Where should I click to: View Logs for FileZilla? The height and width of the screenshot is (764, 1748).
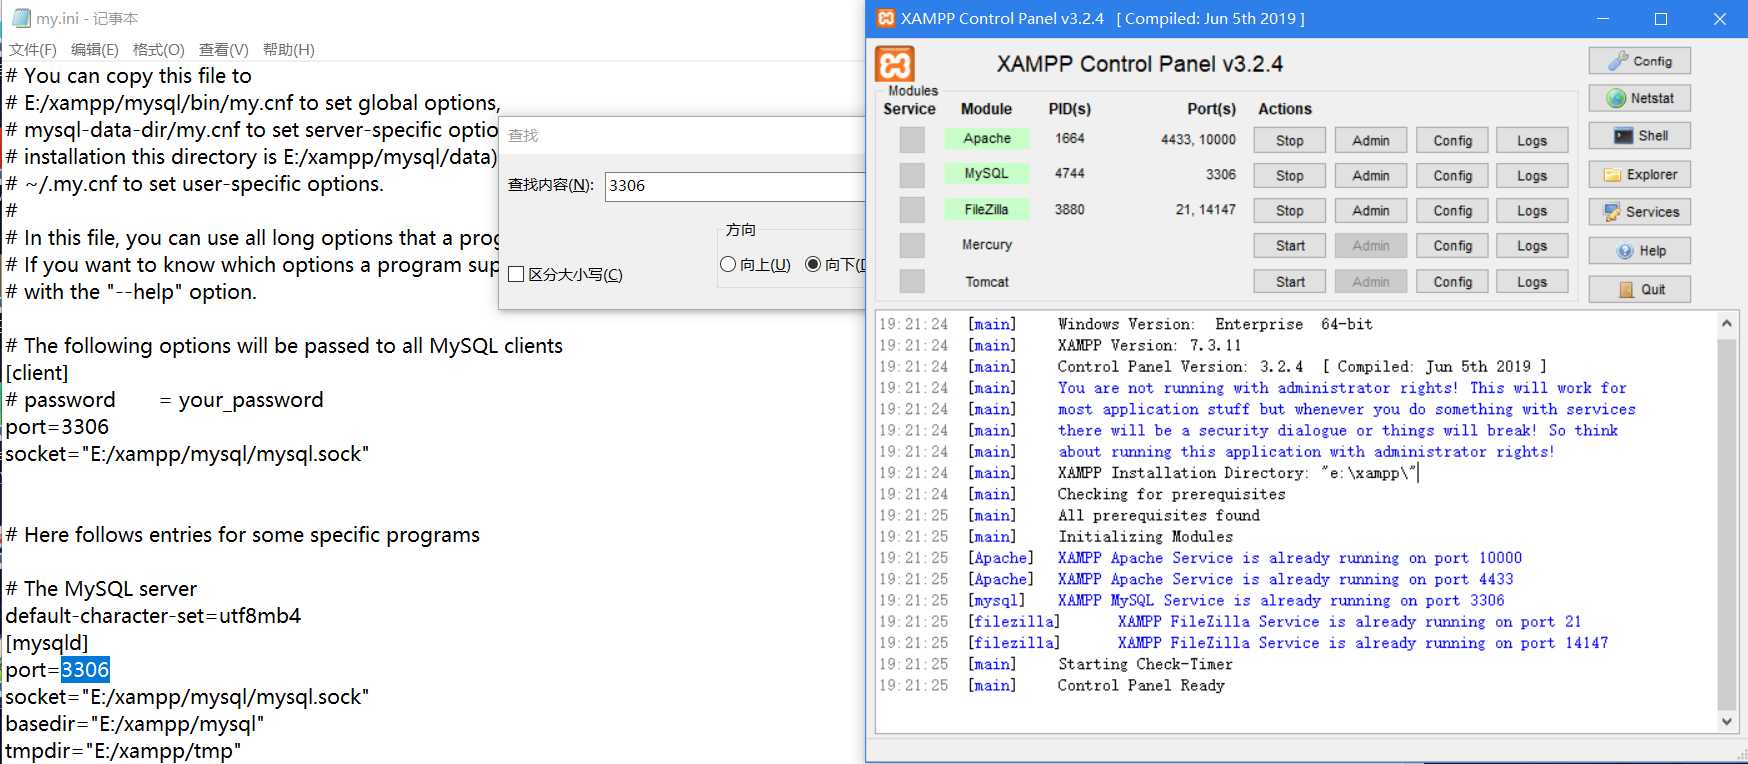(x=1532, y=211)
